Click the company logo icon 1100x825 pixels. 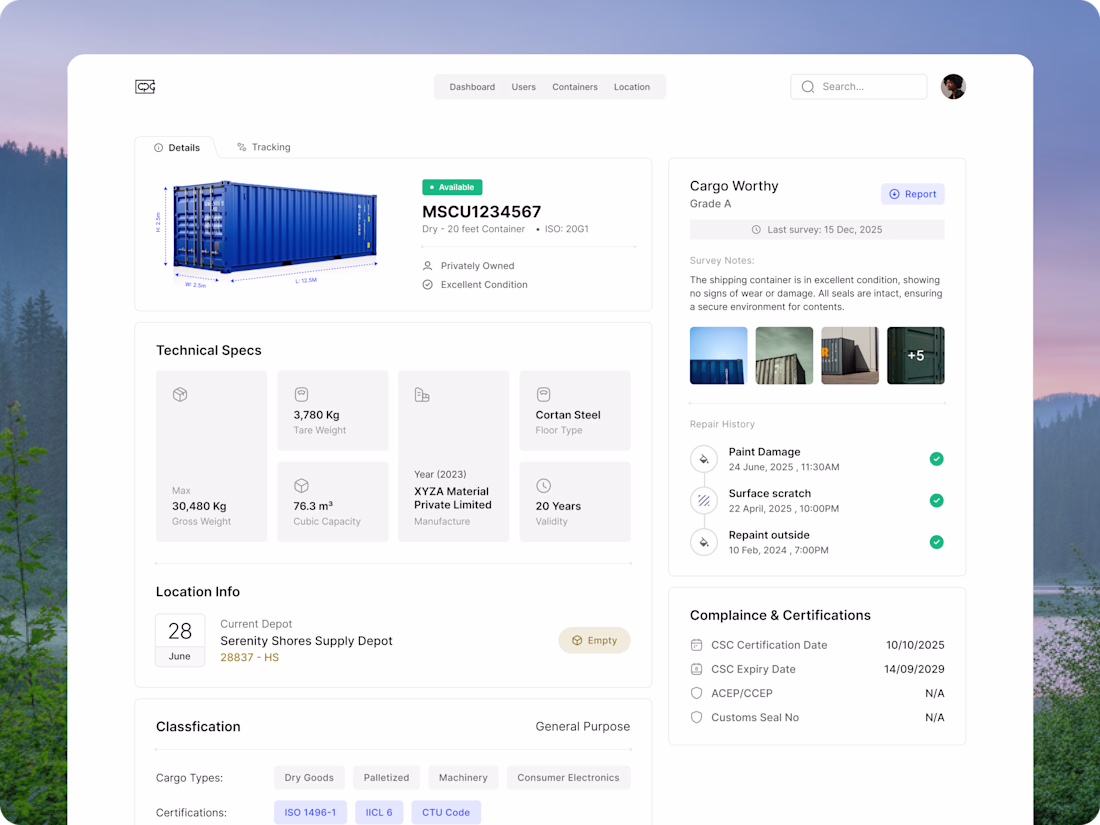point(145,86)
